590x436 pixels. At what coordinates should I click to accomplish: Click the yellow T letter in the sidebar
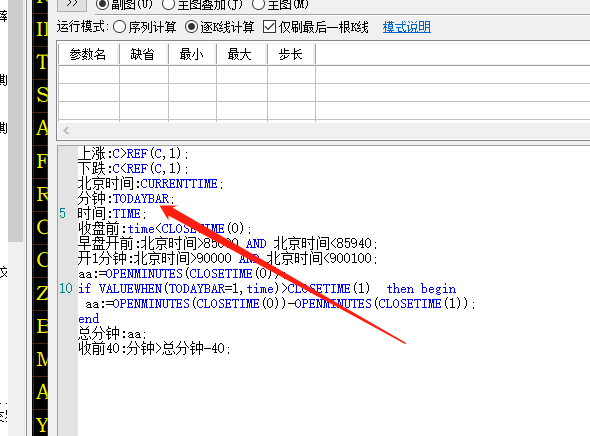point(41,62)
